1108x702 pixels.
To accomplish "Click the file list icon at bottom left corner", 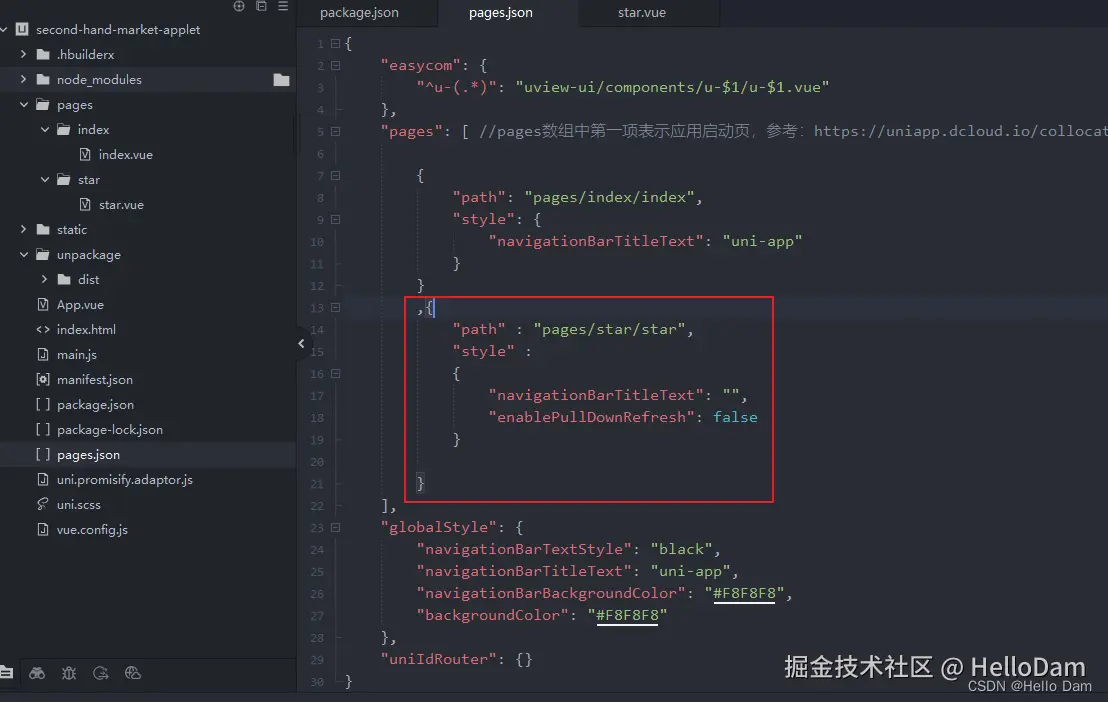I will 9,673.
